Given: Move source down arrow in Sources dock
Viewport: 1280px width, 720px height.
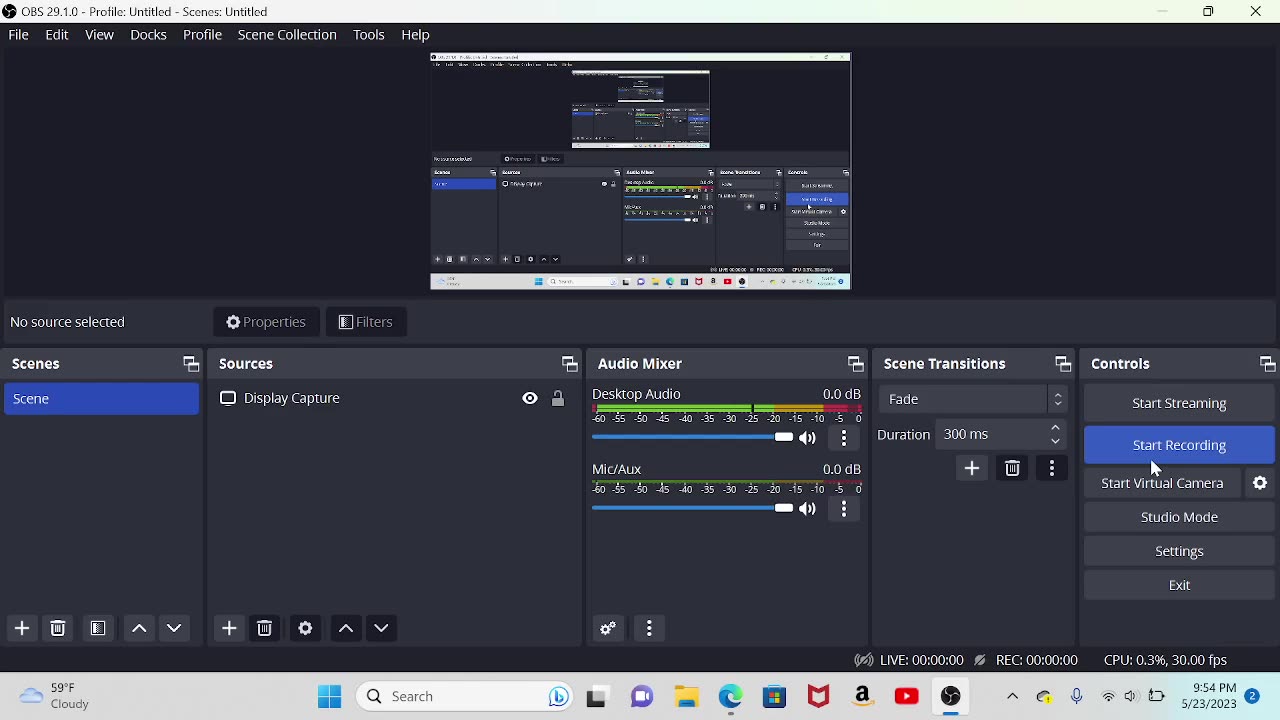Looking at the screenshot, I should (x=381, y=628).
